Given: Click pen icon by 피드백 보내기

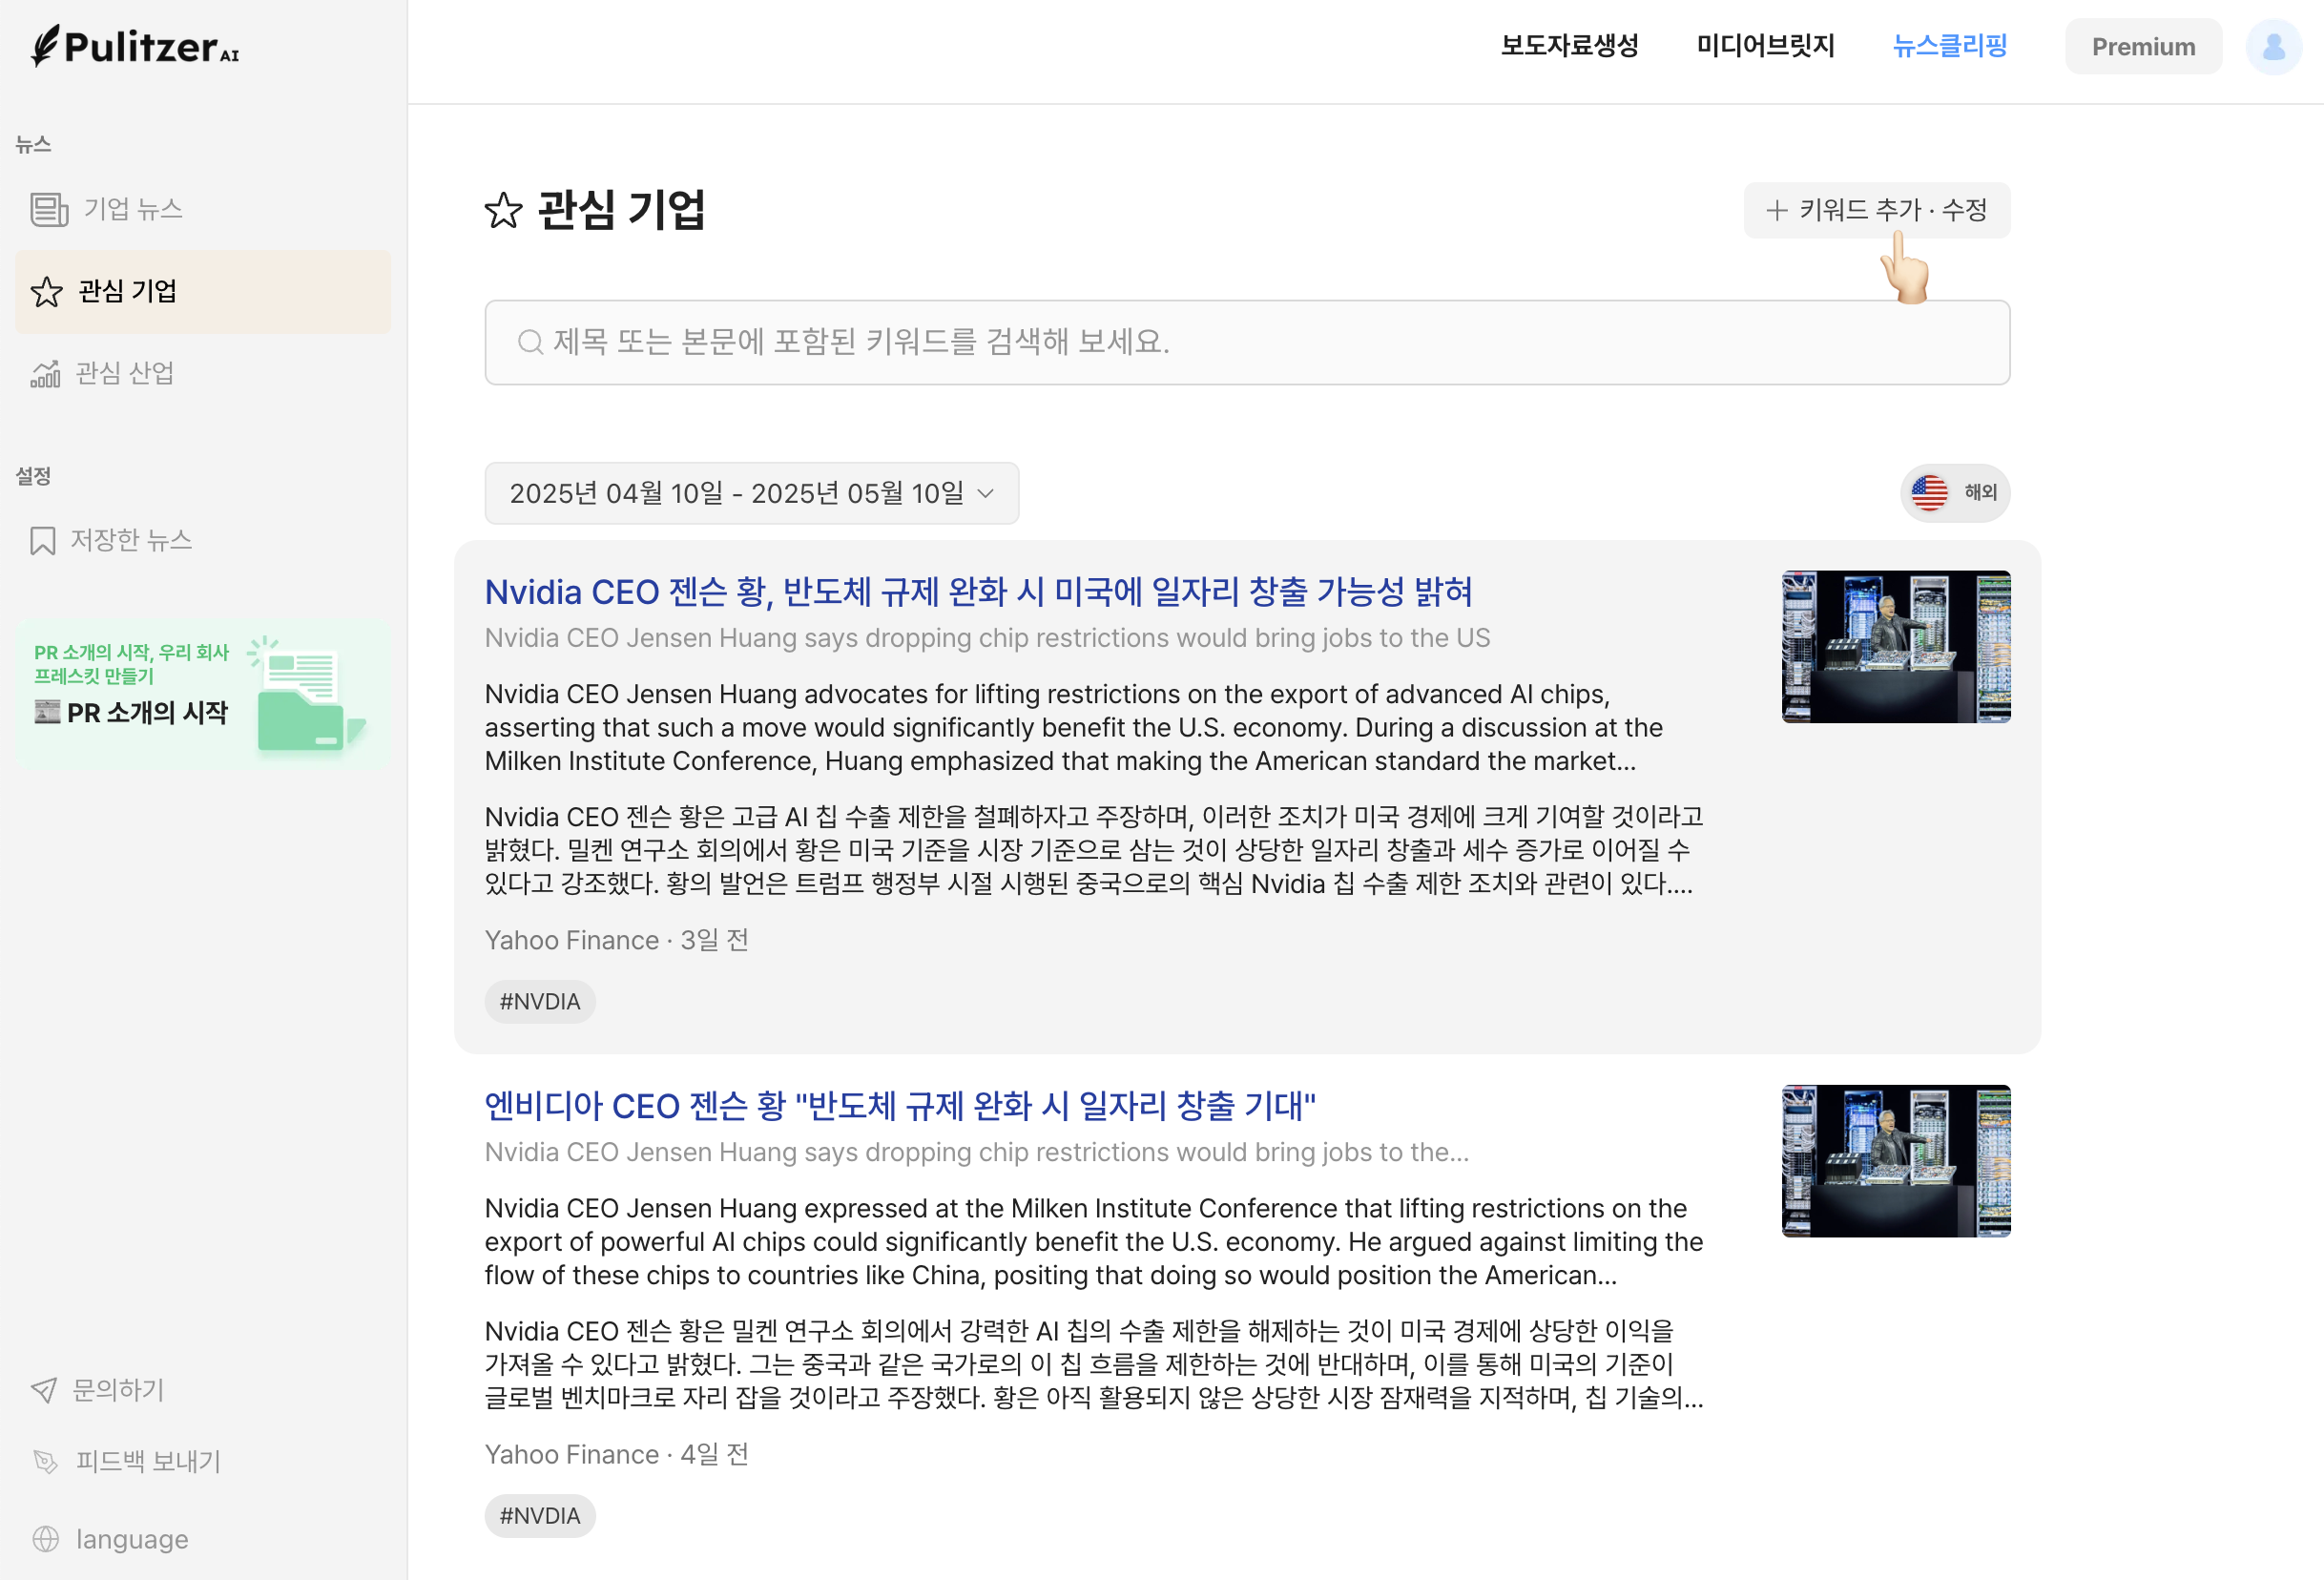Looking at the screenshot, I should pyautogui.click(x=46, y=1461).
